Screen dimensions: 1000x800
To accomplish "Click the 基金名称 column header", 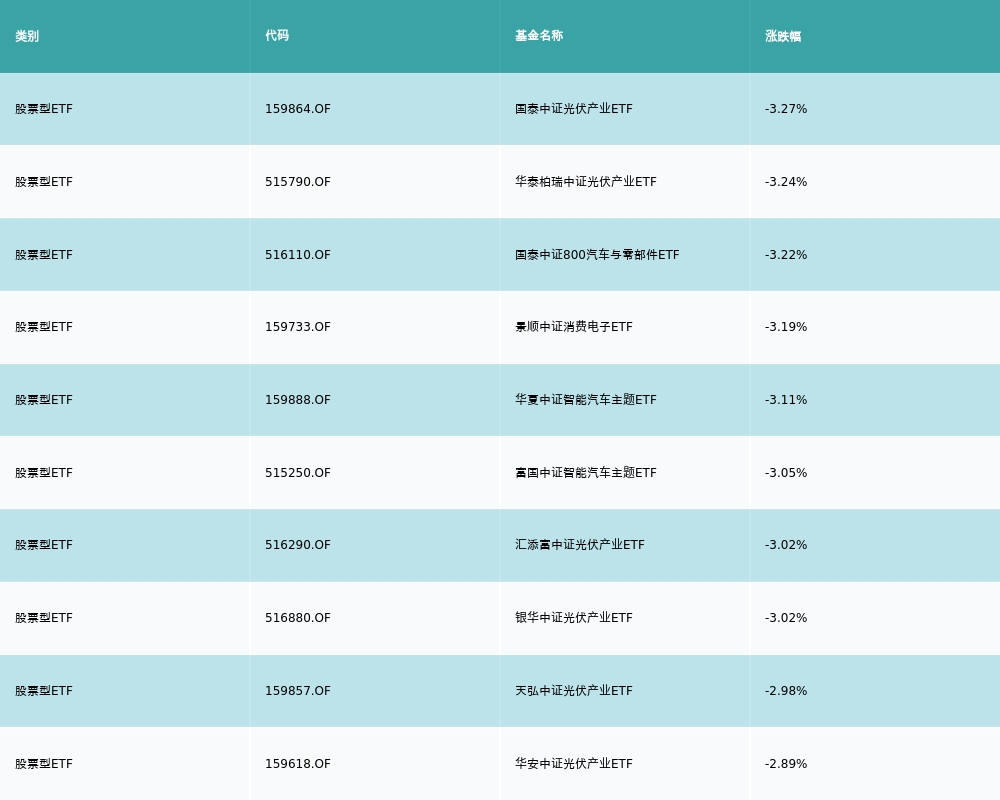I will click(539, 36).
